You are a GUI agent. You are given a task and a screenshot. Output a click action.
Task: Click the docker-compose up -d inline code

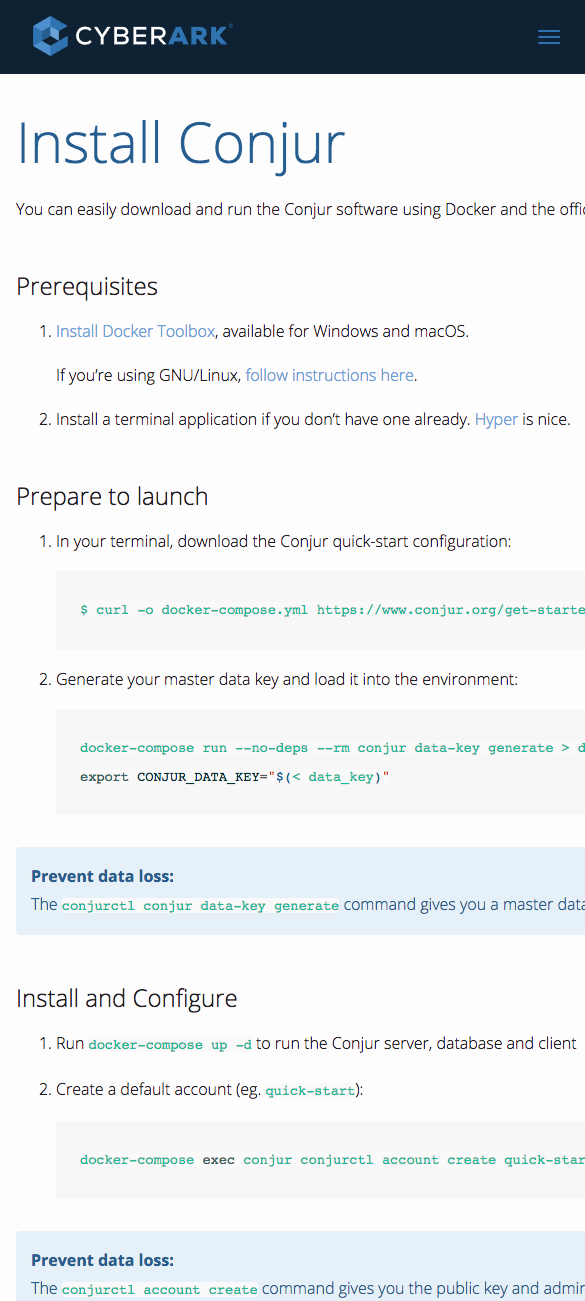(168, 1043)
